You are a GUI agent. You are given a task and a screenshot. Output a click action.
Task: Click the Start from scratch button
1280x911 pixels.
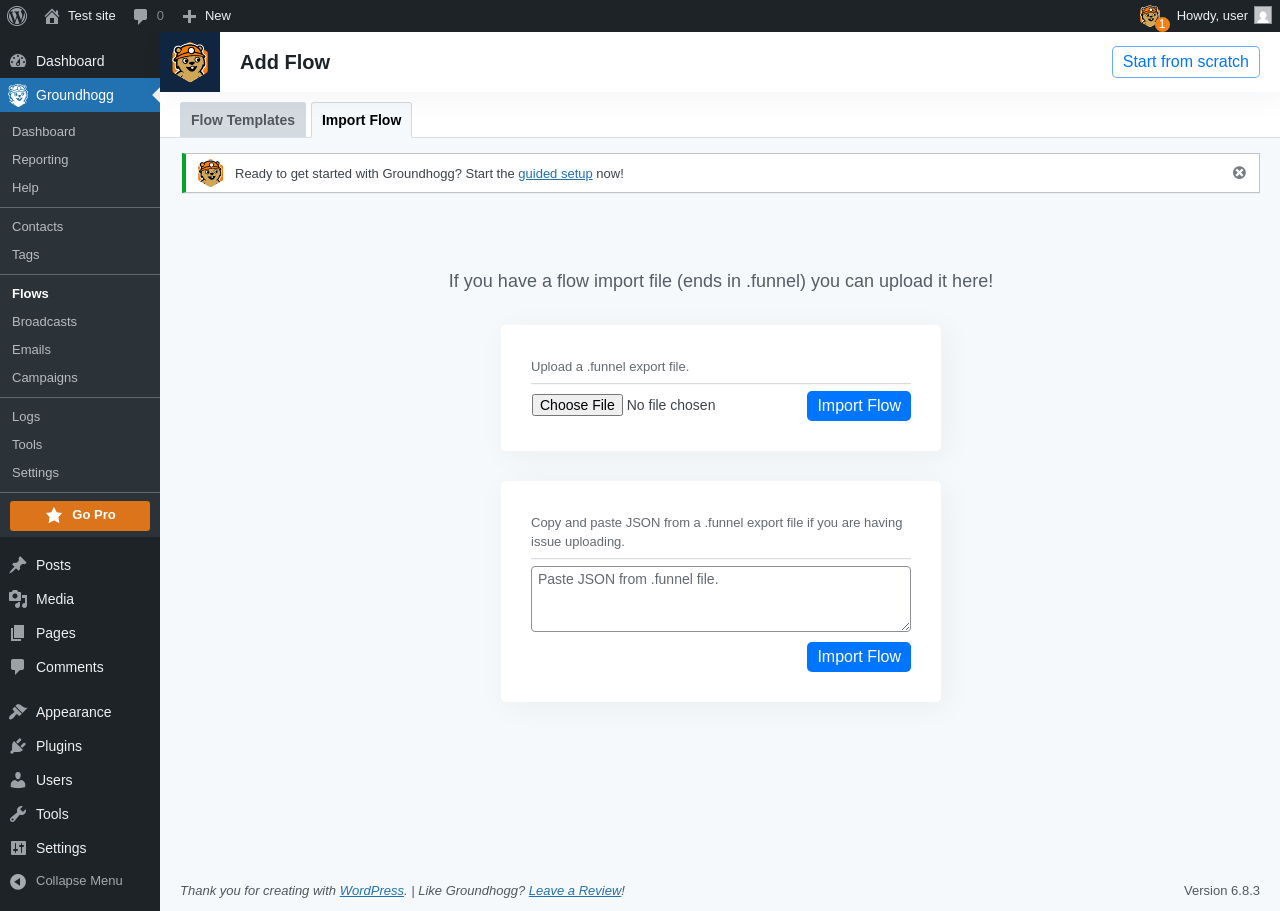pos(1185,62)
